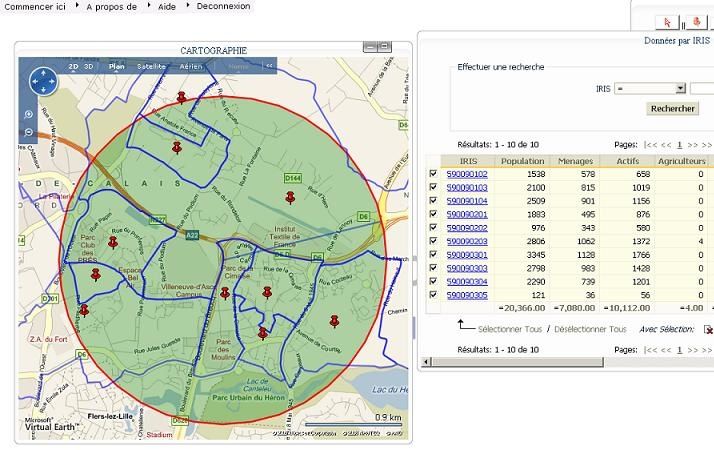Select the Plan map style

tap(117, 66)
